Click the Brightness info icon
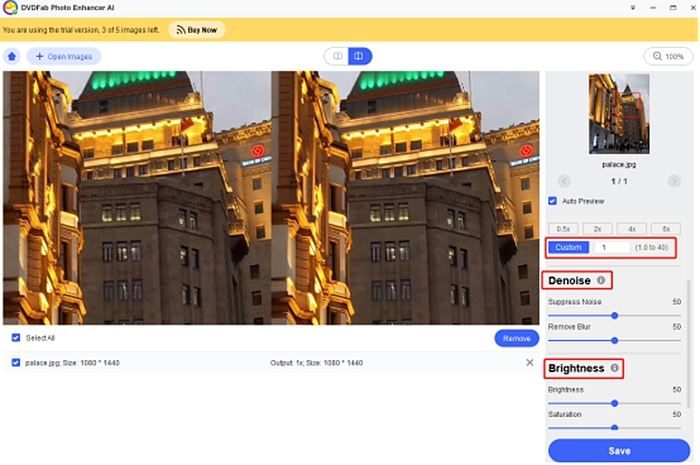Viewport: 700px width, 465px height. [614, 368]
